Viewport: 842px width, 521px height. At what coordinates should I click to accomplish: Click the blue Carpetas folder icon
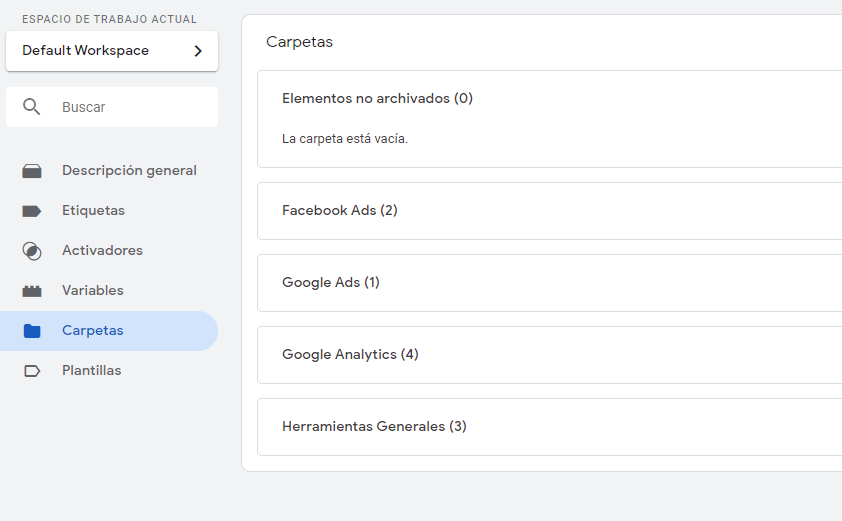[32, 331]
